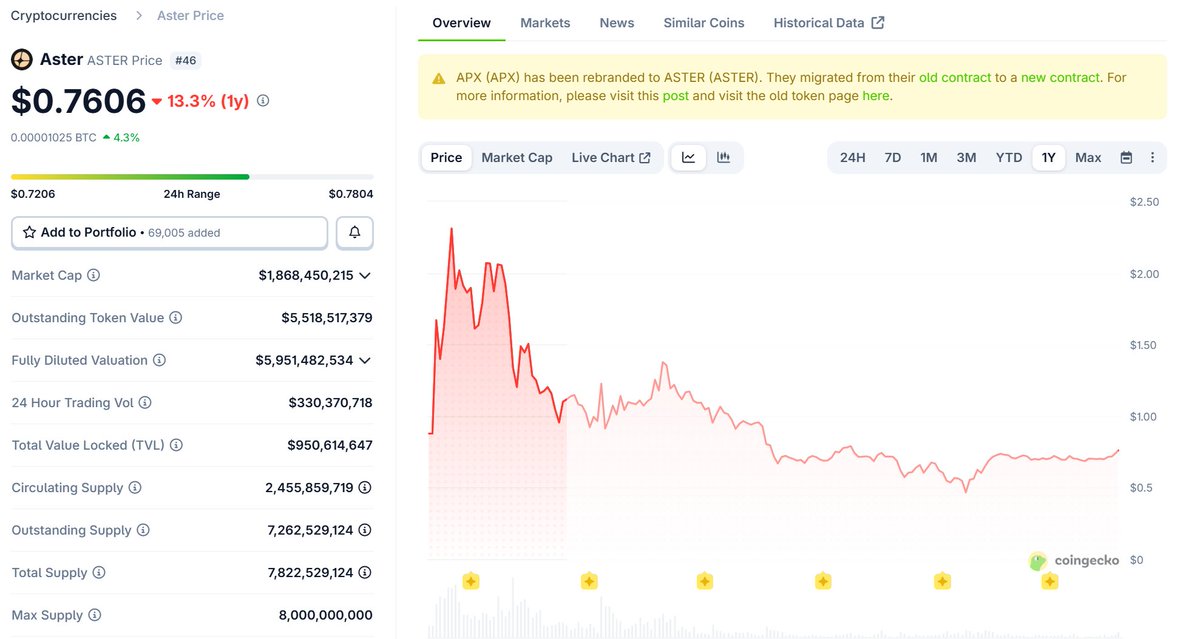Open the chart three-dot options menu
This screenshot has width=1200, height=639.
1152,158
